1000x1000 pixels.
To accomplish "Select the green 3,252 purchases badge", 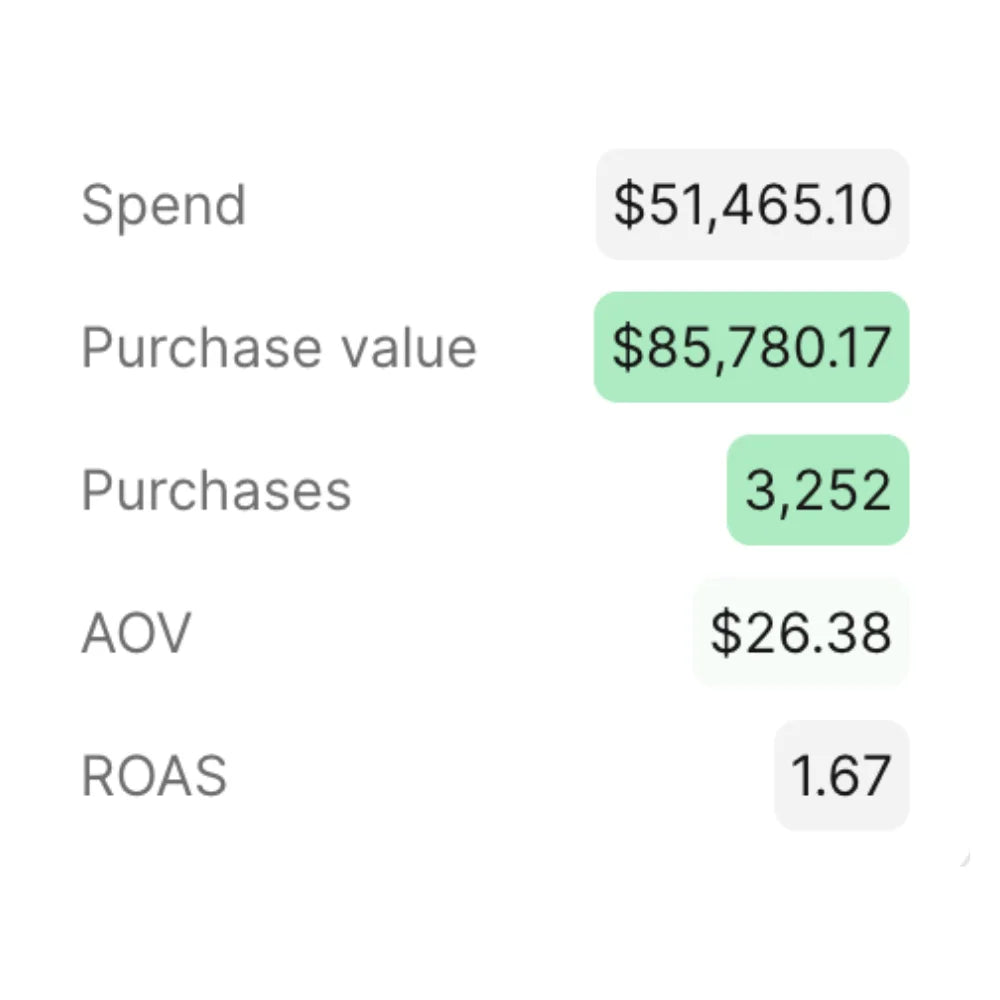I will [818, 491].
